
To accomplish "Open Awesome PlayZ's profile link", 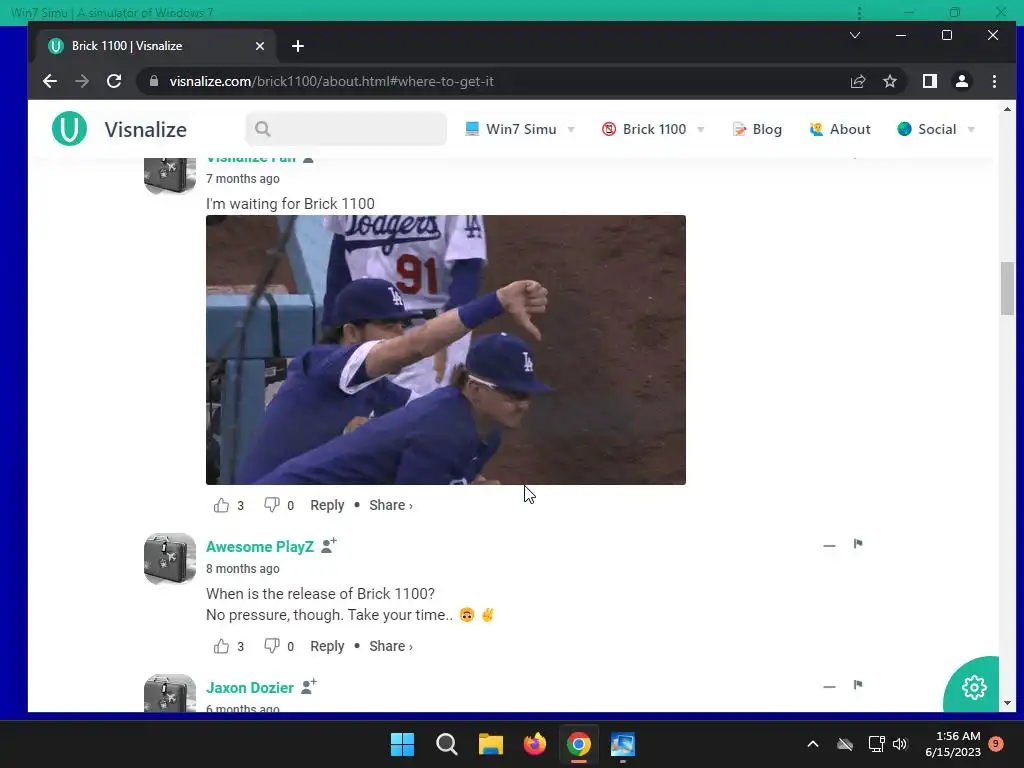I will [x=260, y=547].
